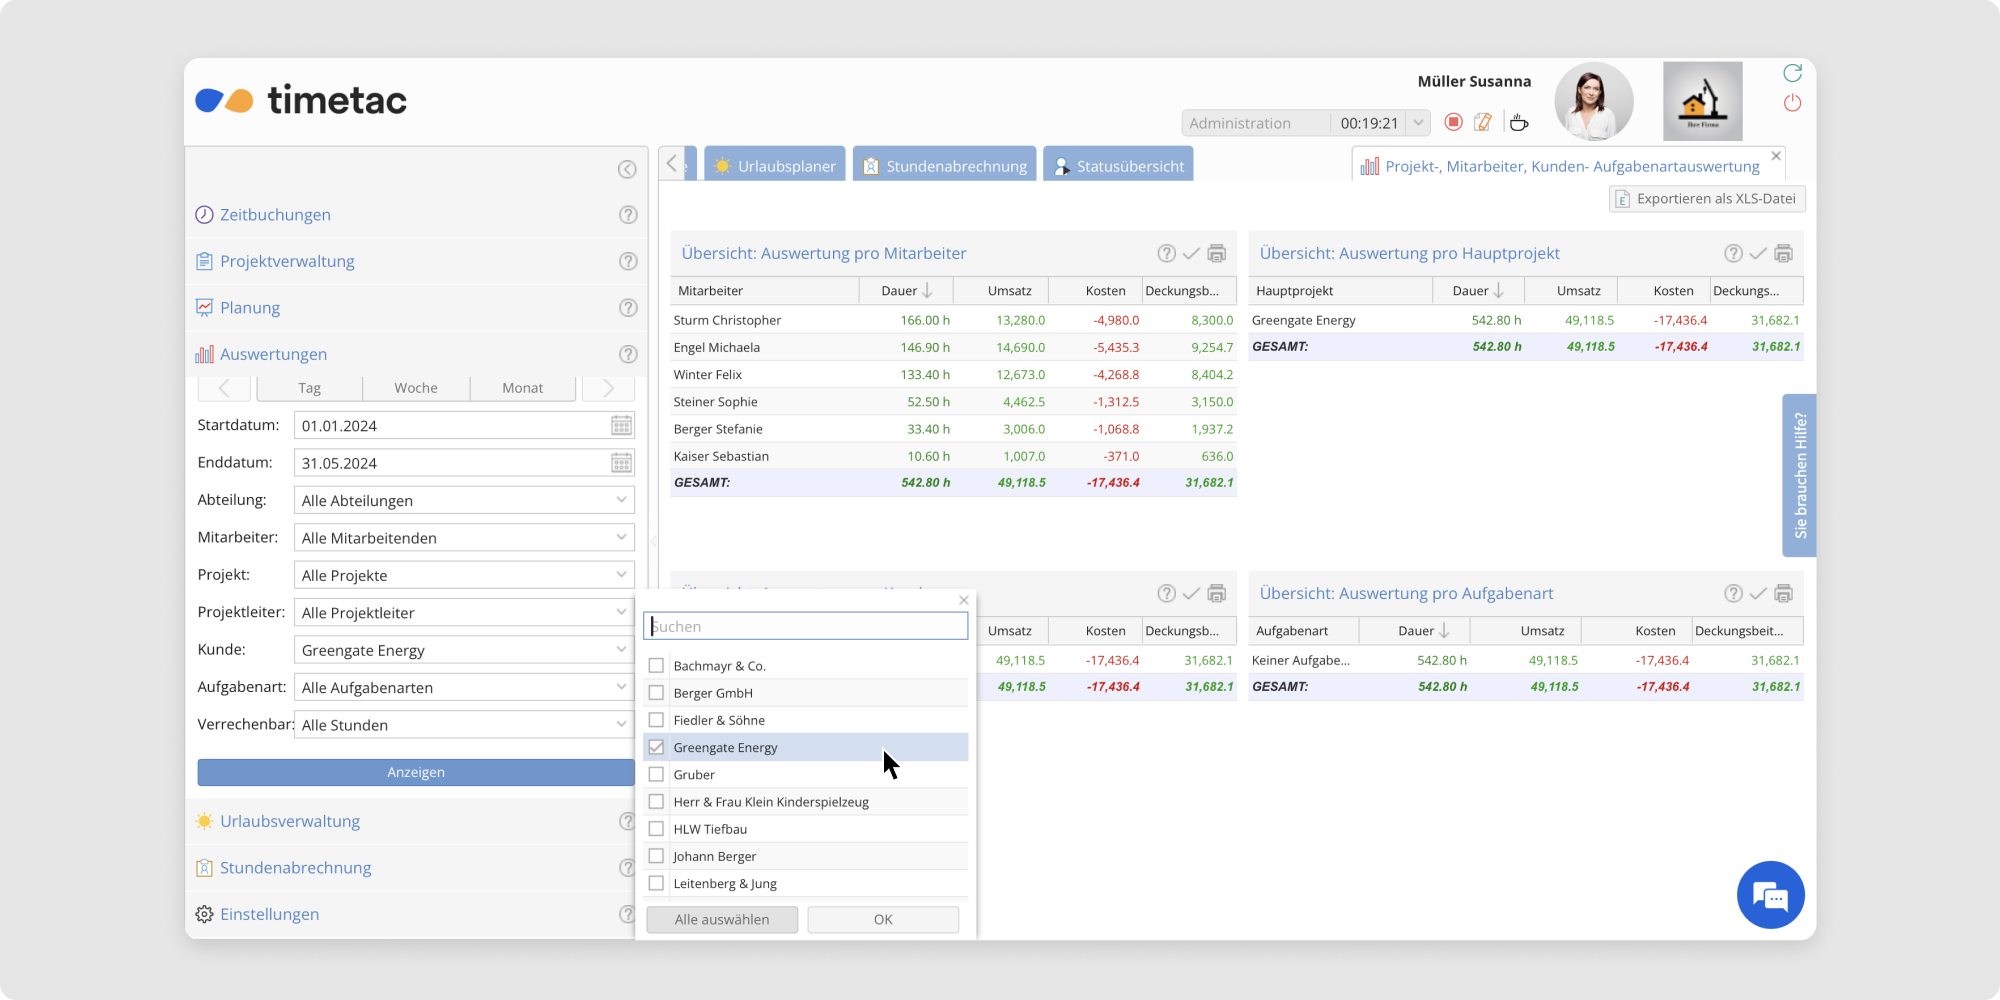Uncheck the Greengate Energy checkbox
This screenshot has width=2000, height=1000.
click(x=656, y=747)
